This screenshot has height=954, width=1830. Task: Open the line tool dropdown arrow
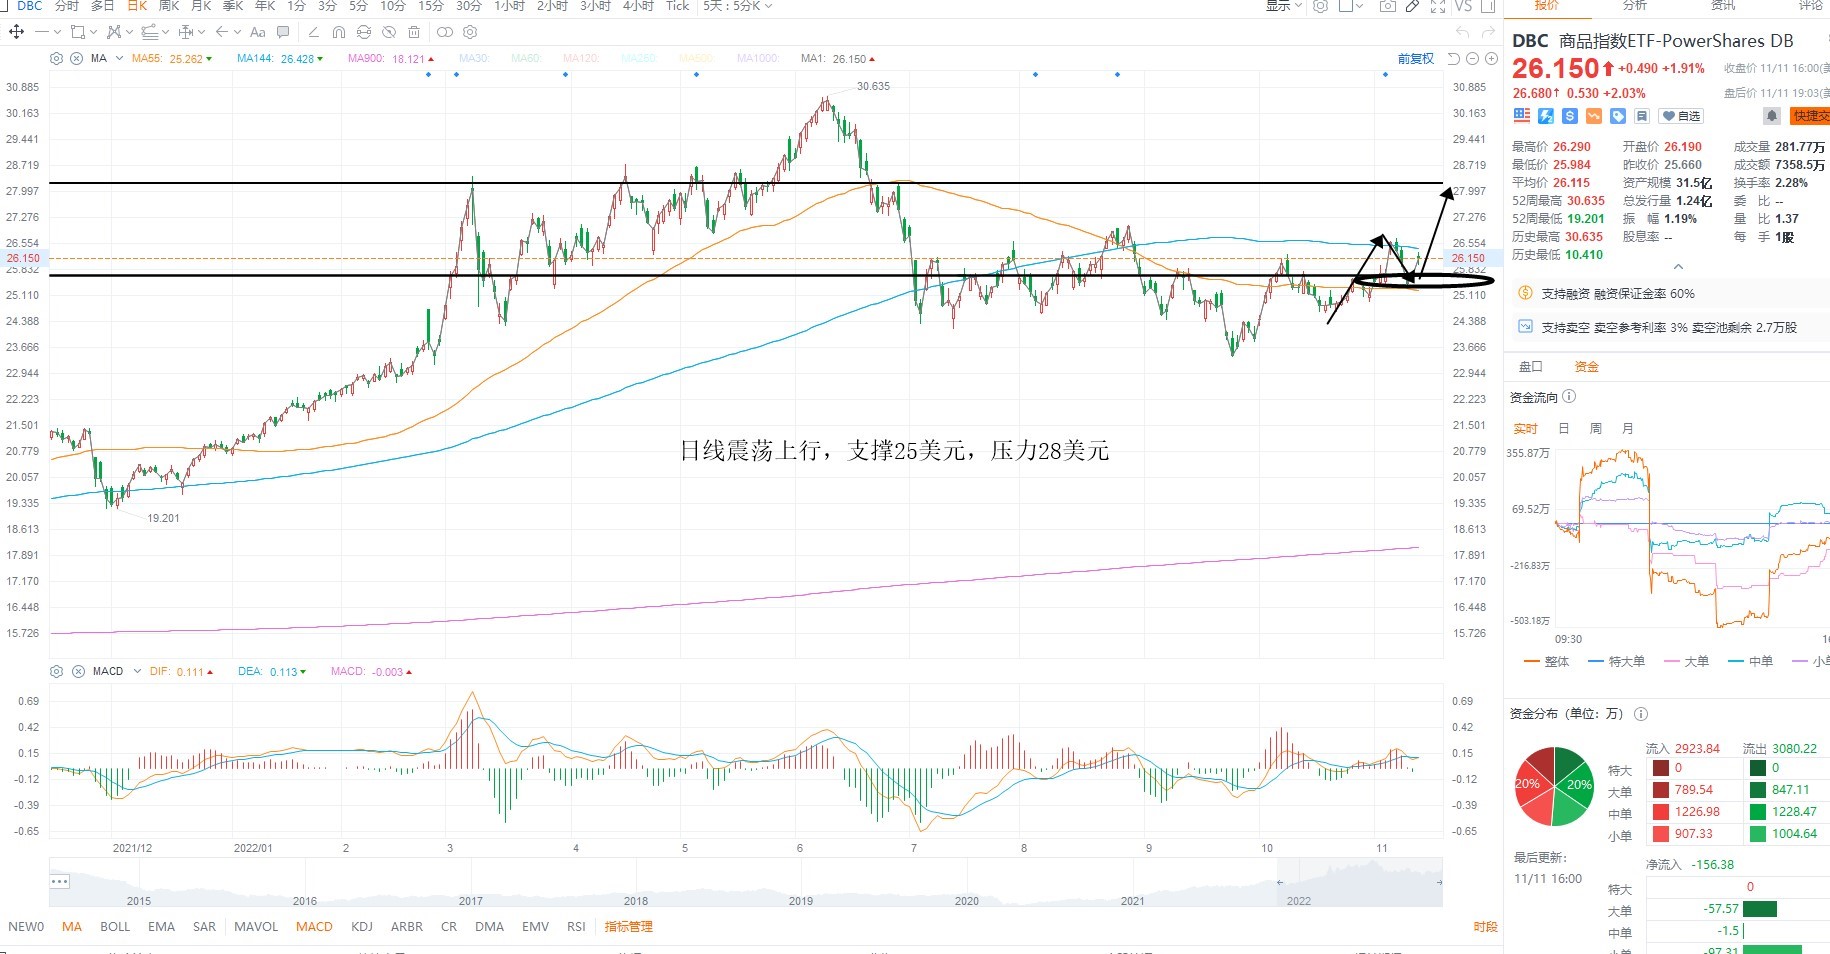[56, 32]
